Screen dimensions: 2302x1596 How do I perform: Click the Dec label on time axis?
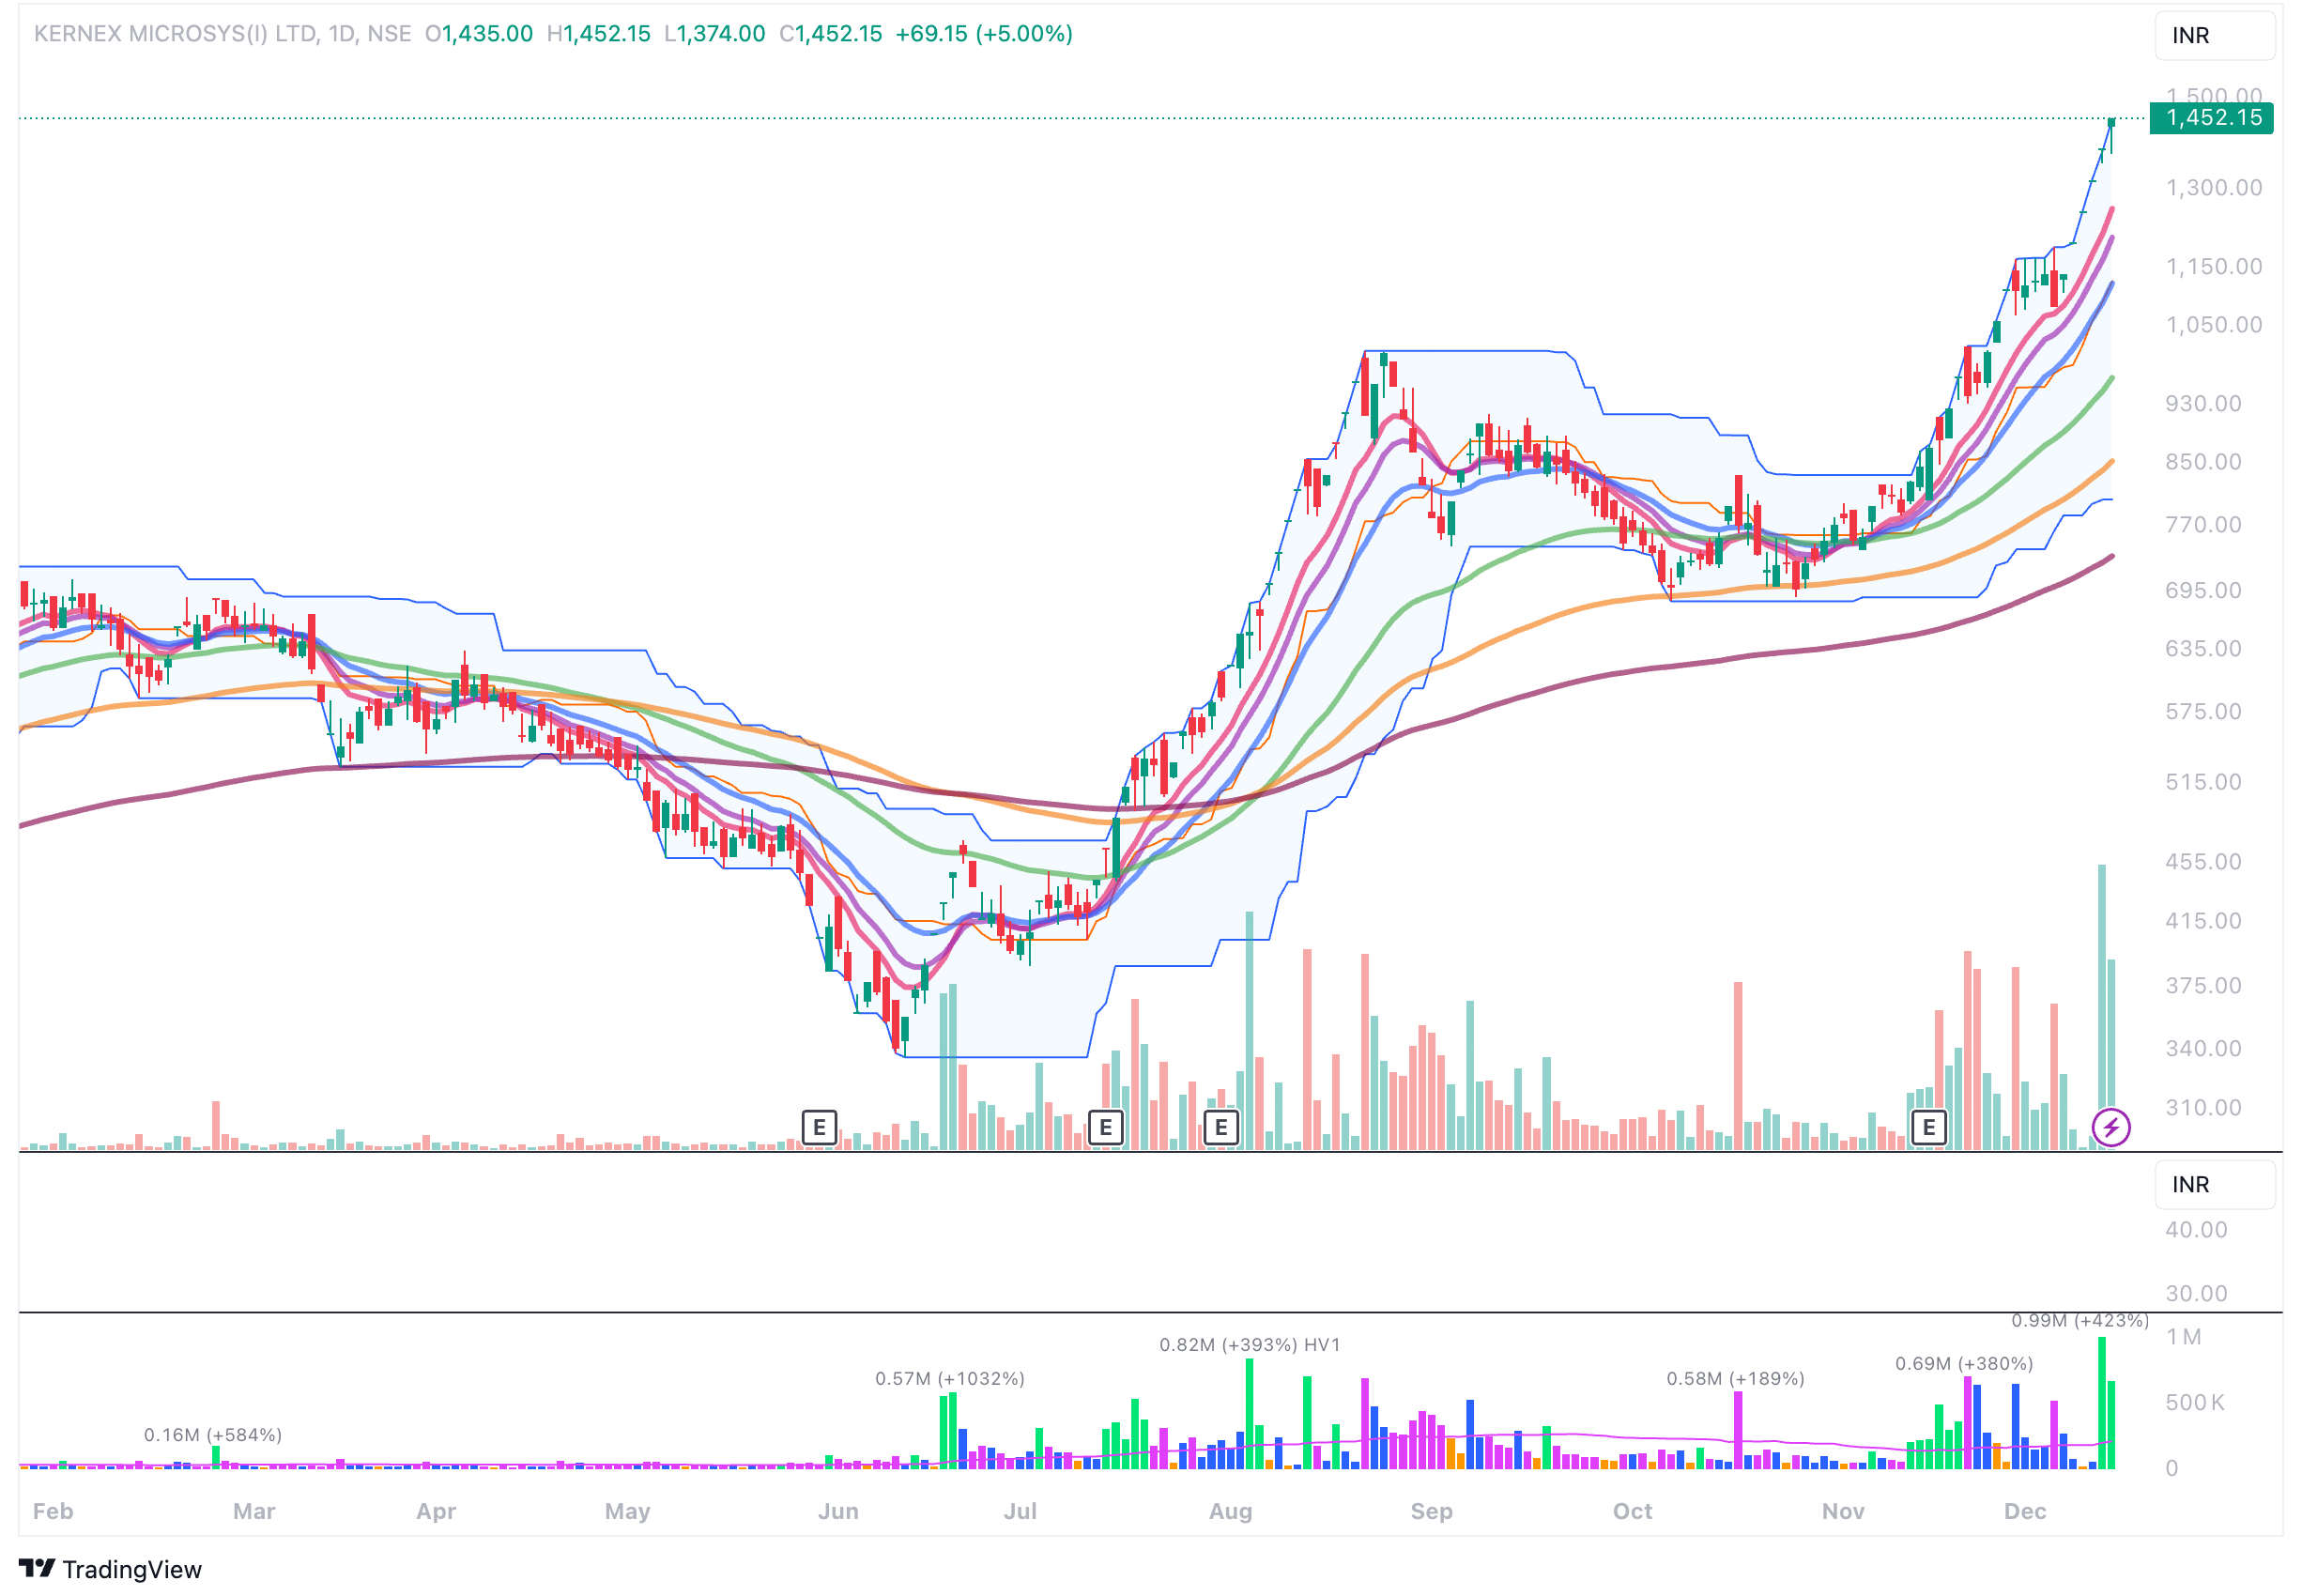(2024, 1511)
